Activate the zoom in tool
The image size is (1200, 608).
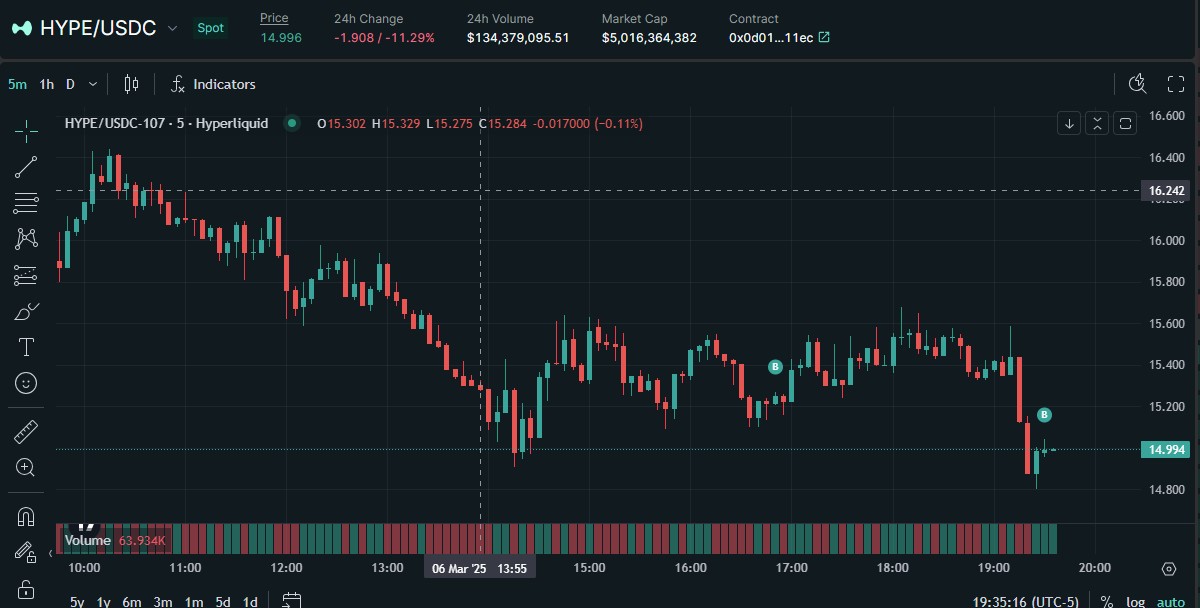(26, 467)
